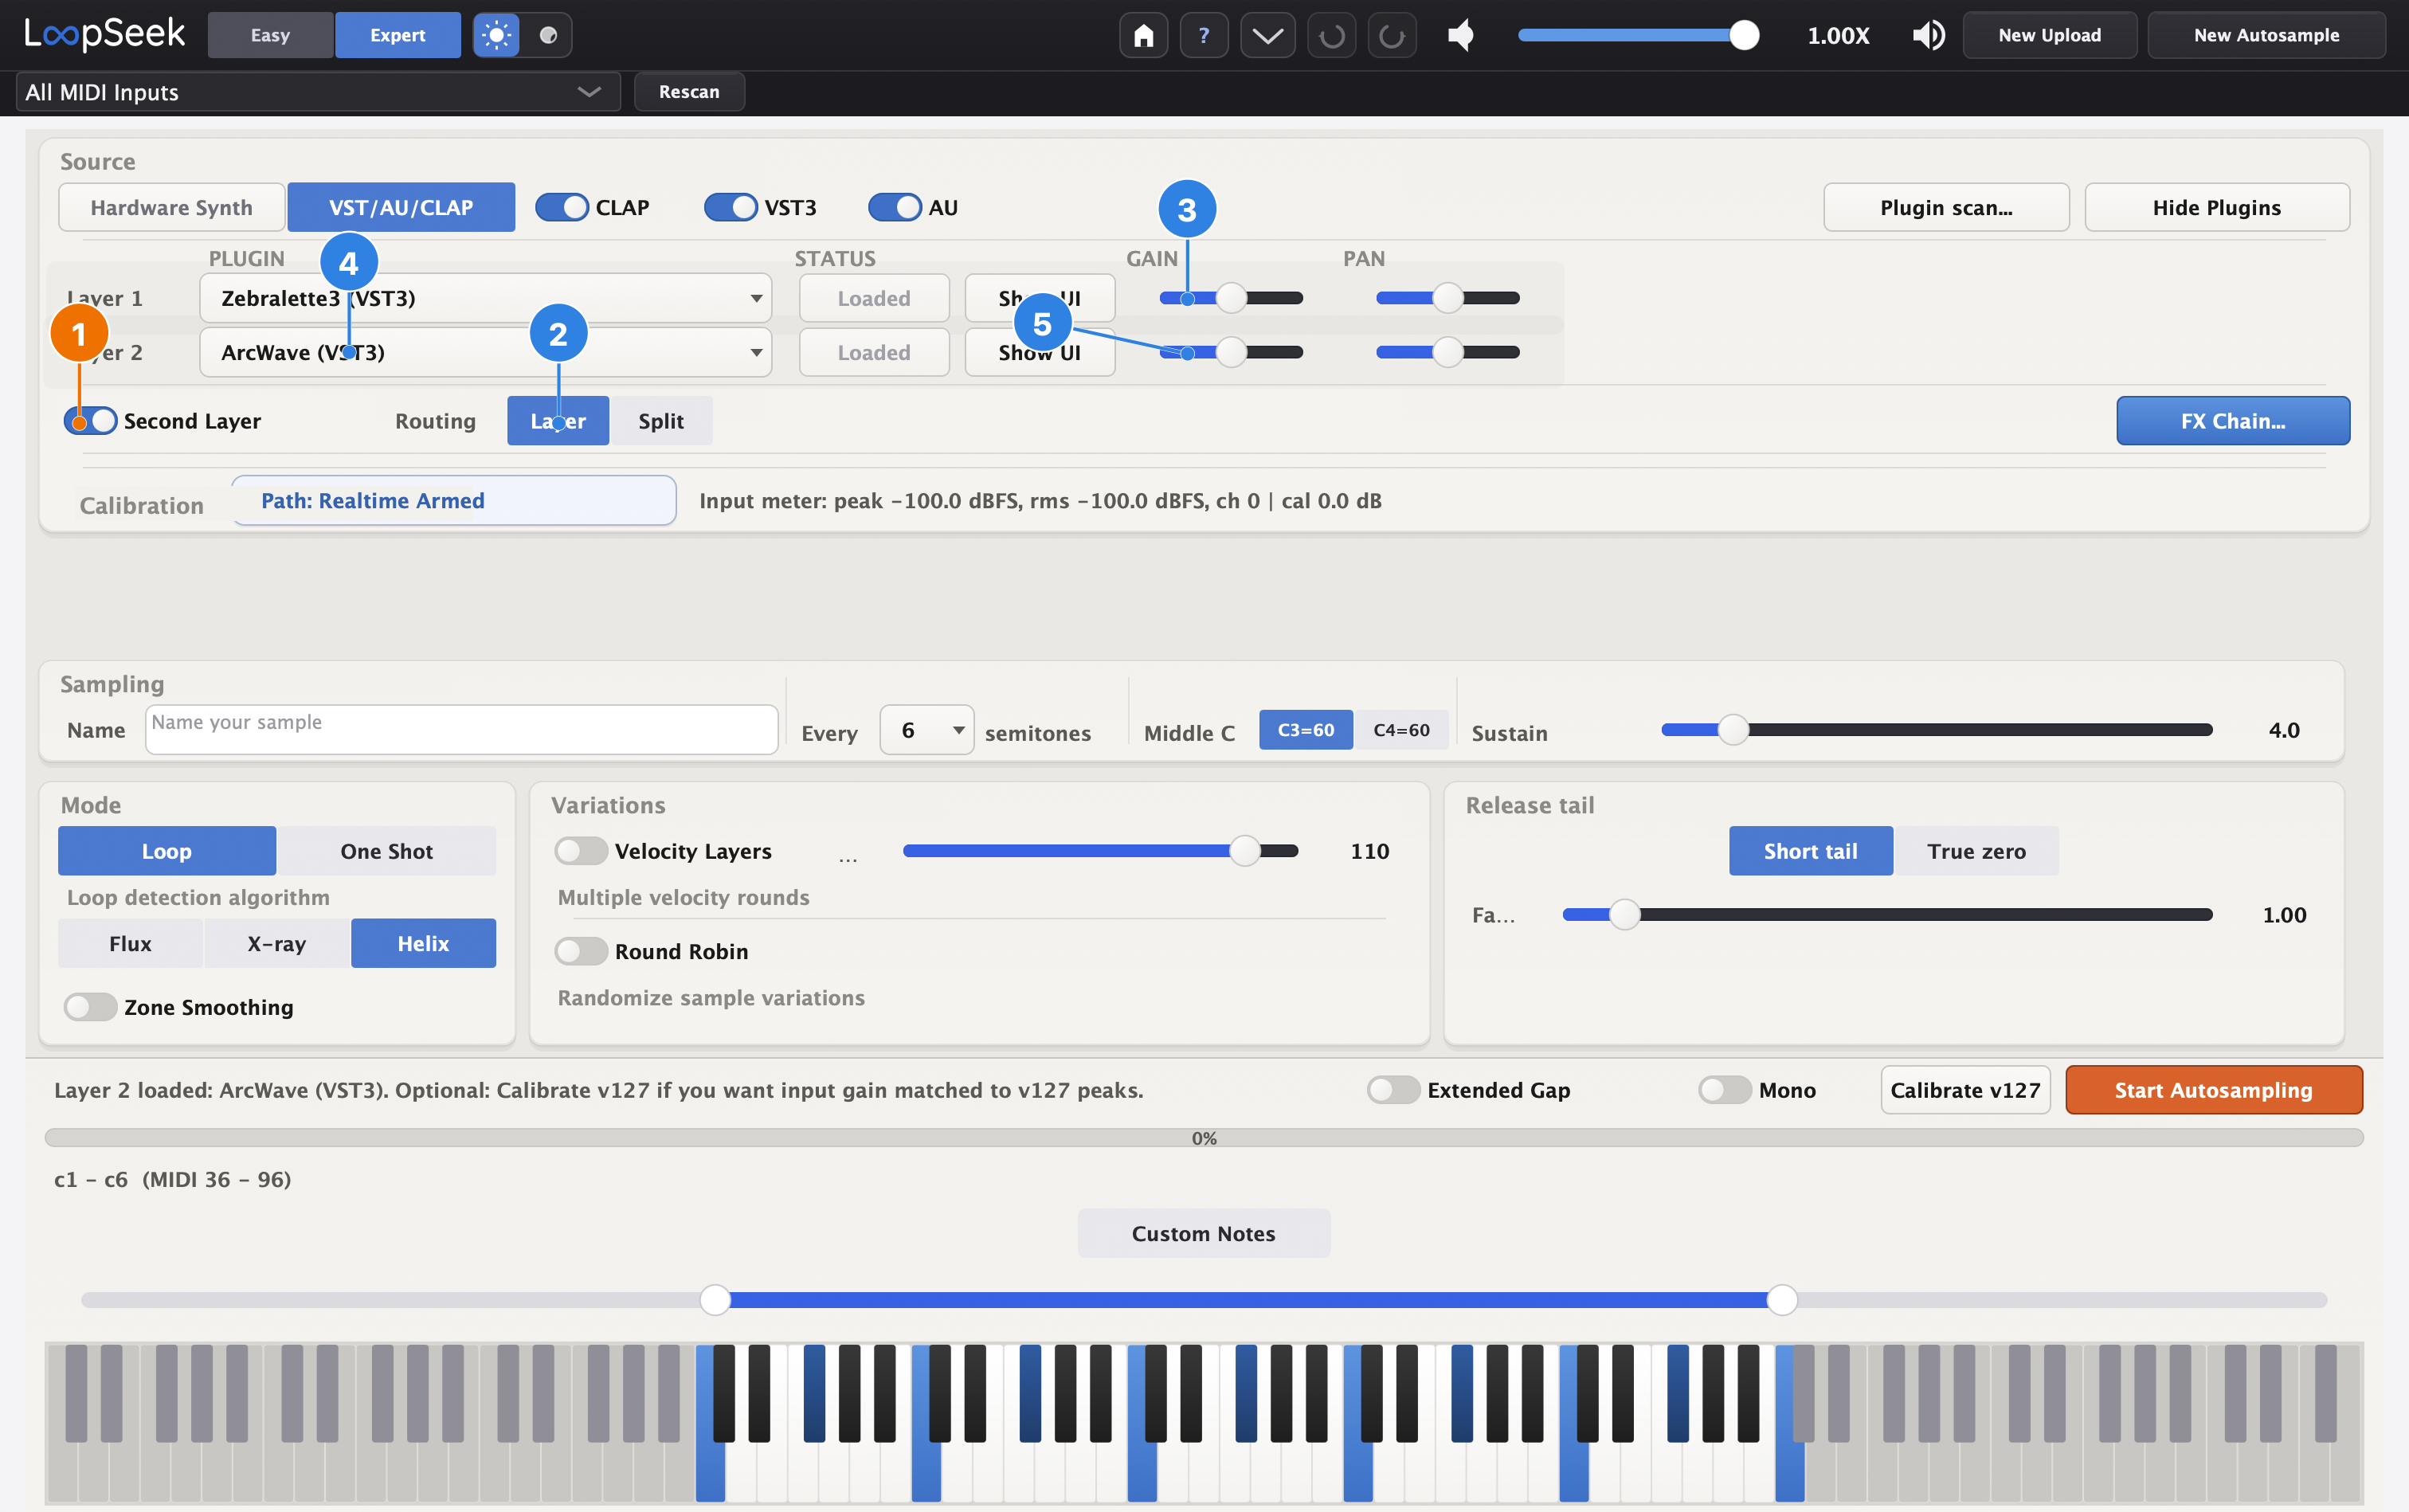Enable Round Robin toggle
Screen dimensions: 2409x1512
581,951
